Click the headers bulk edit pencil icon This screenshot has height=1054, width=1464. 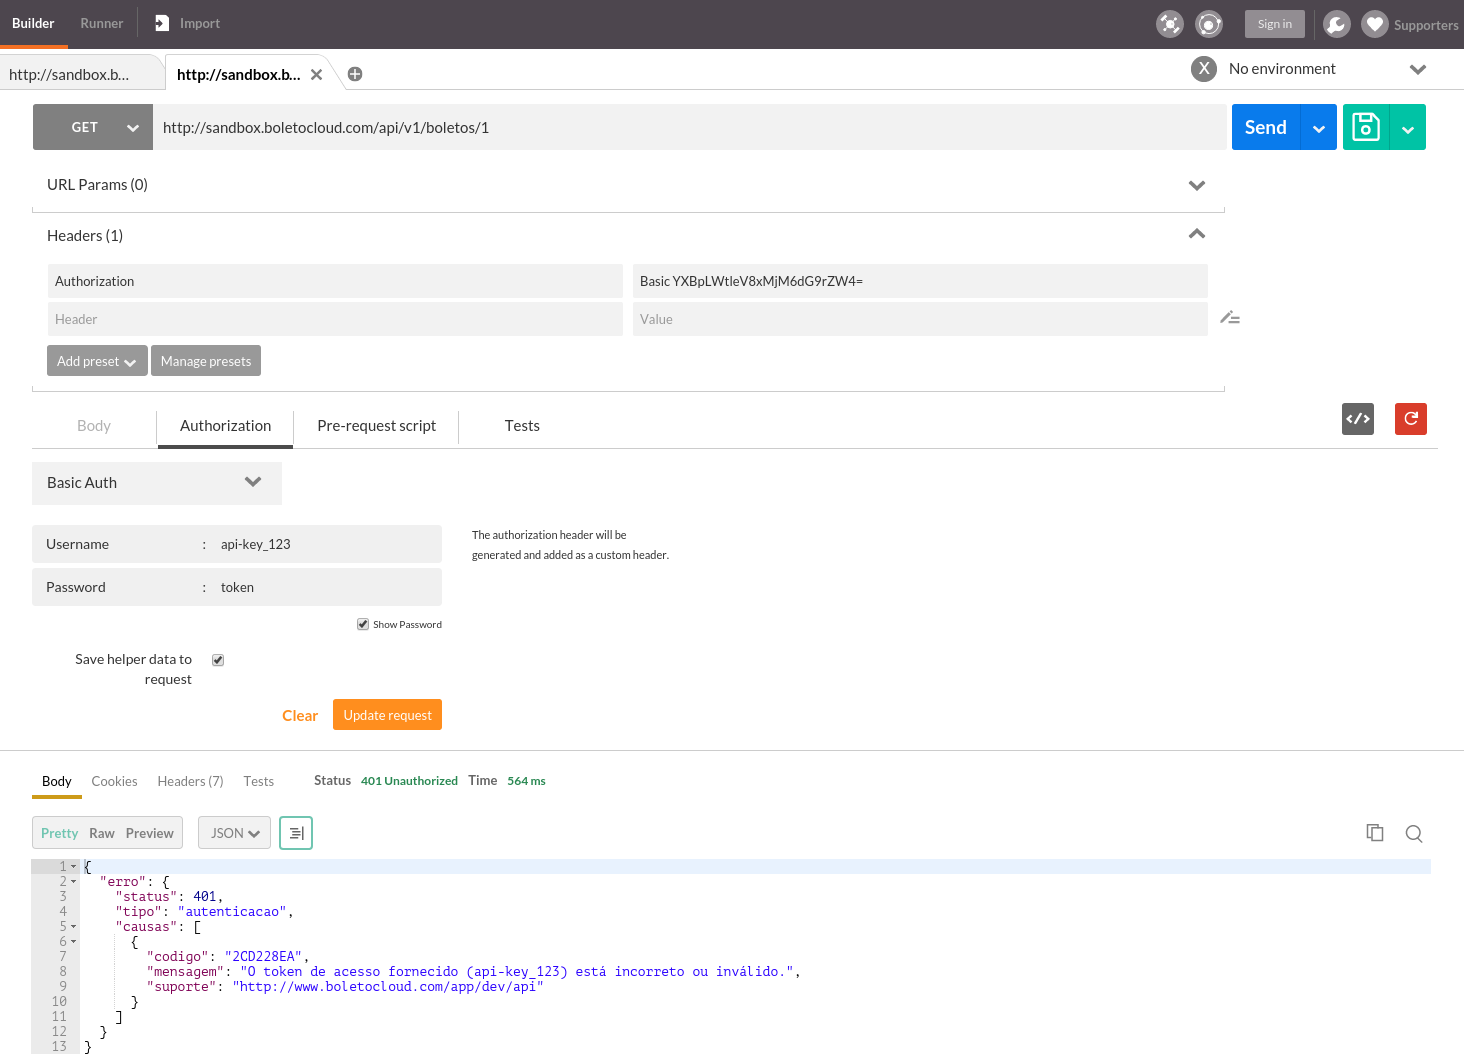point(1230,318)
